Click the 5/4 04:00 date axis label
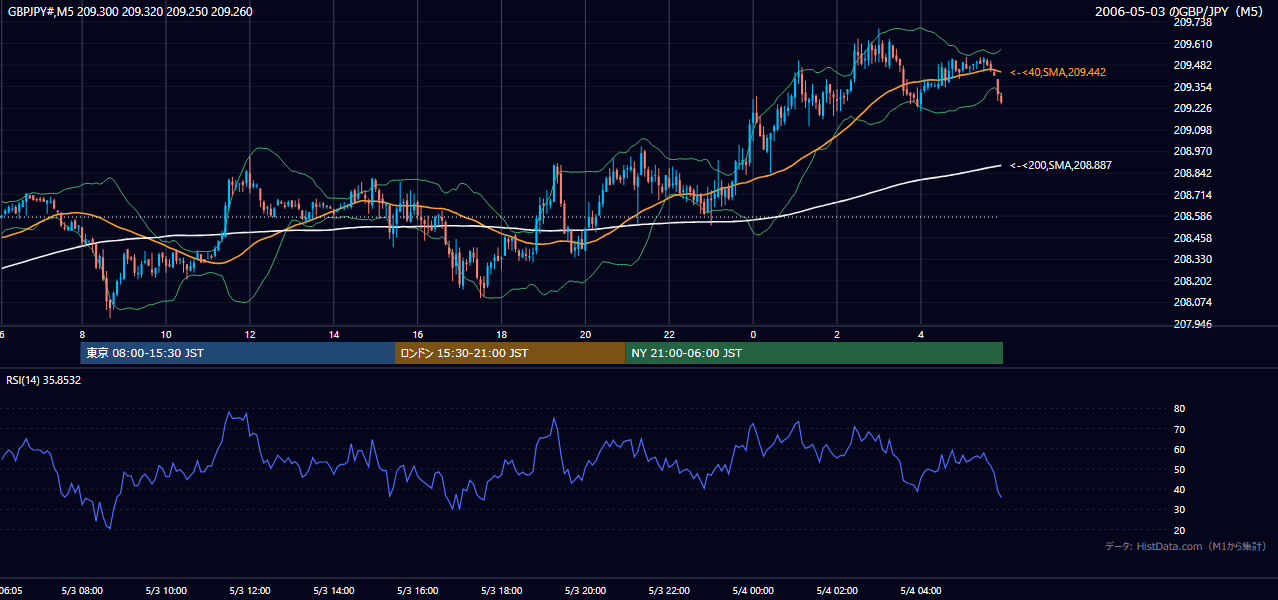1278x600 pixels. click(x=922, y=591)
